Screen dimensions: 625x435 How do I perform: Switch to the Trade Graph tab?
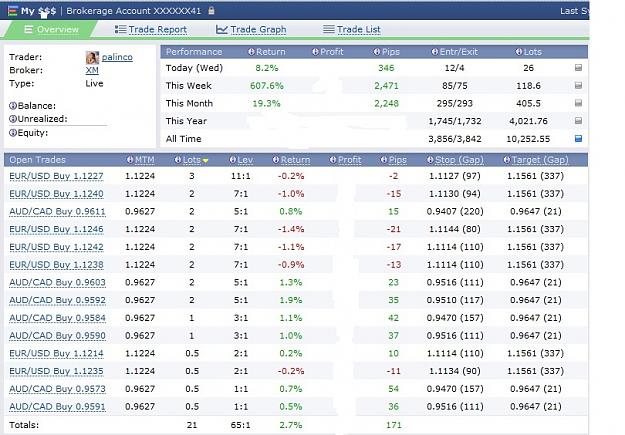(251, 30)
